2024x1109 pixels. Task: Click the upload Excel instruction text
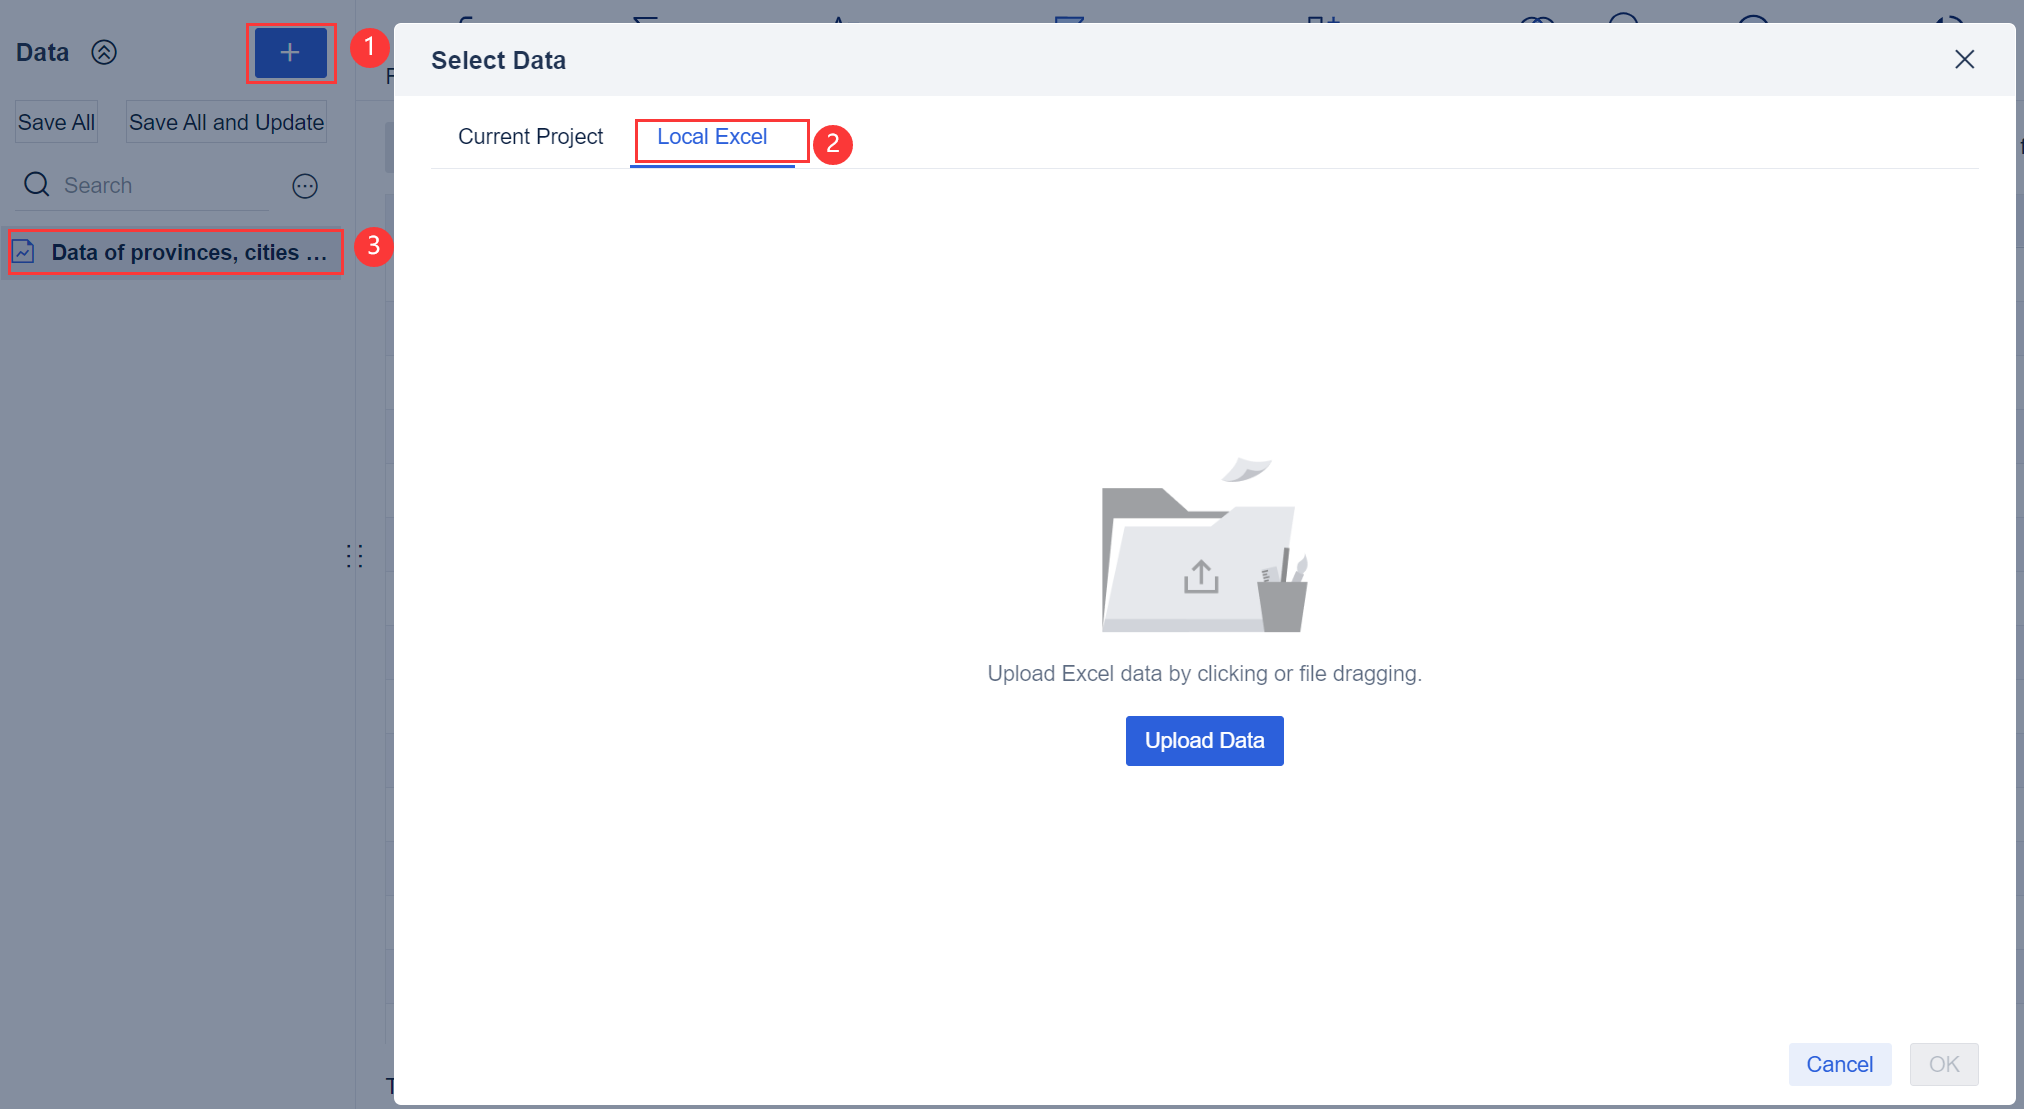(x=1204, y=674)
